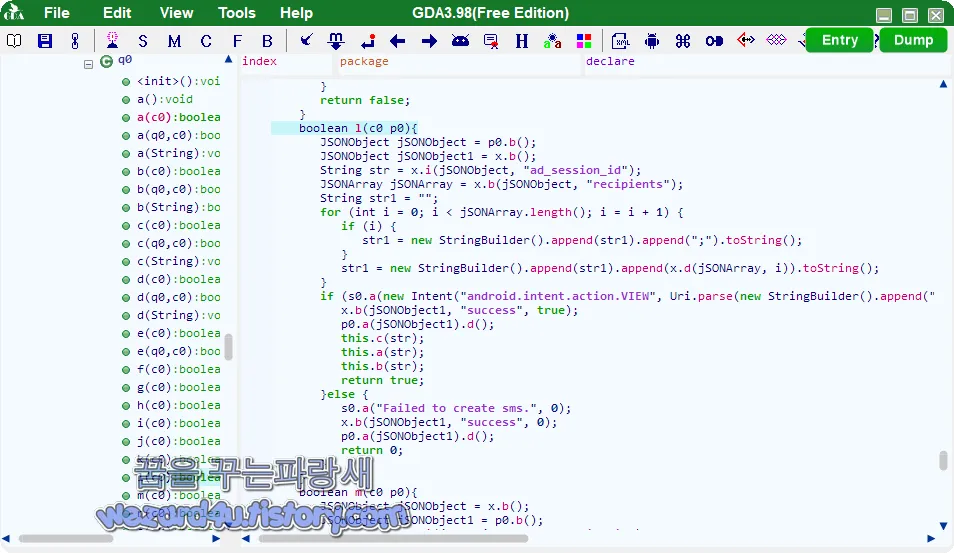
Task: Select c(c0):boolean method in tree
Action: pos(178,225)
